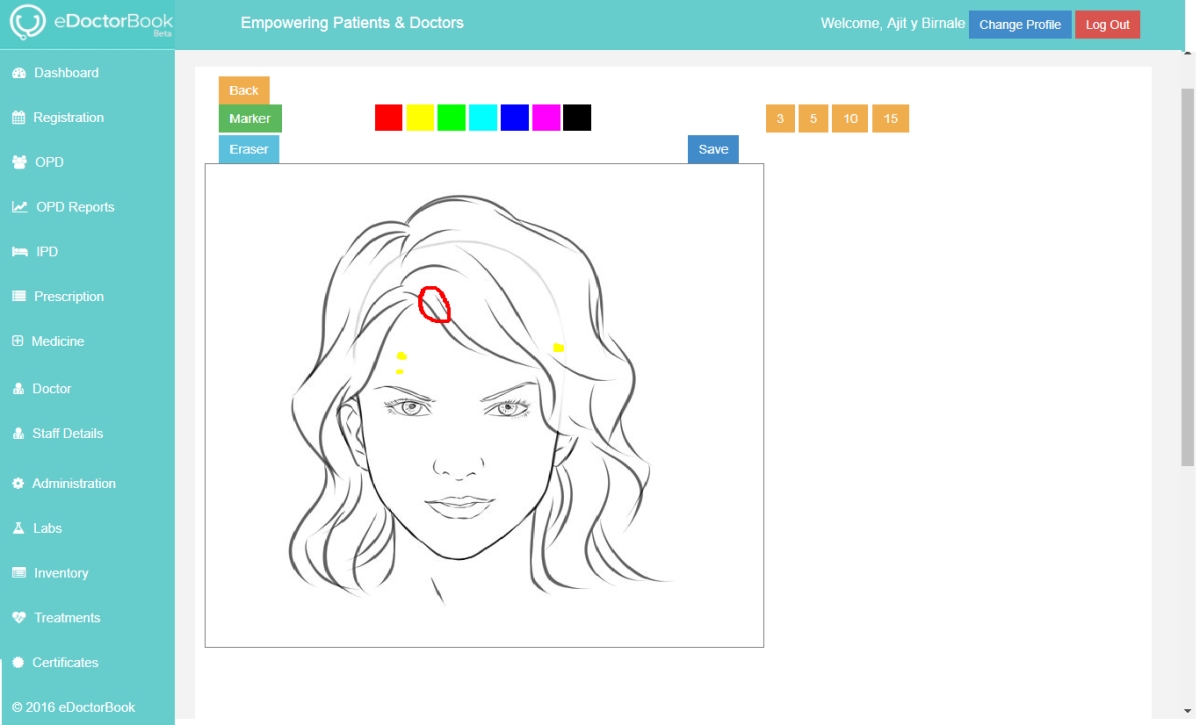The image size is (1200, 725).
Task: Save the face drawing
Action: pos(713,149)
